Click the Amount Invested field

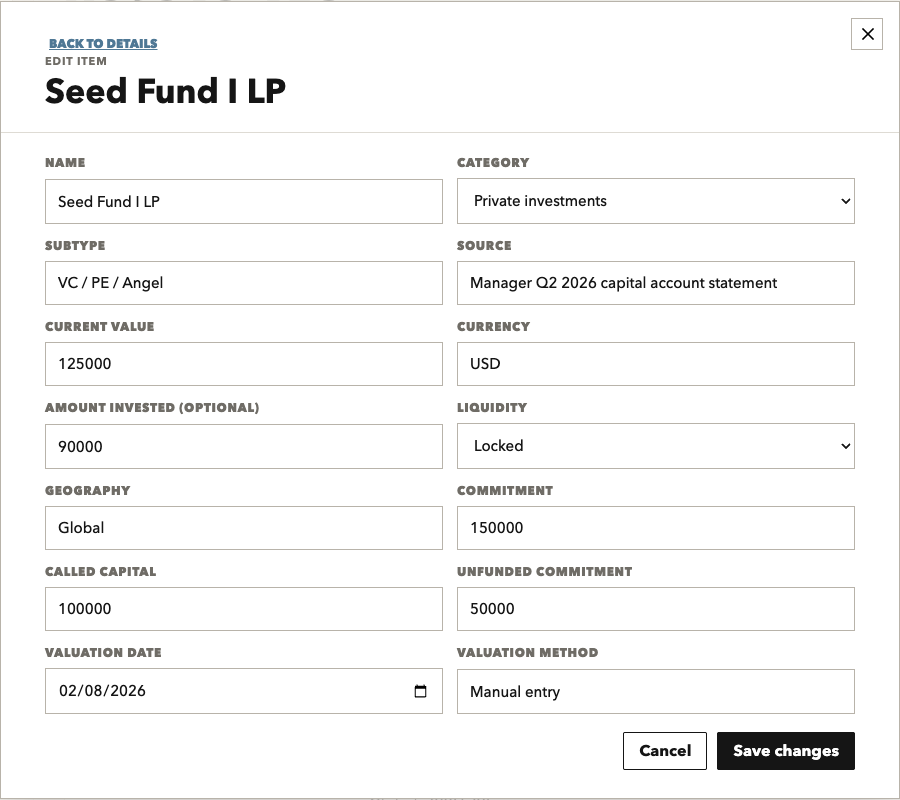pos(244,446)
